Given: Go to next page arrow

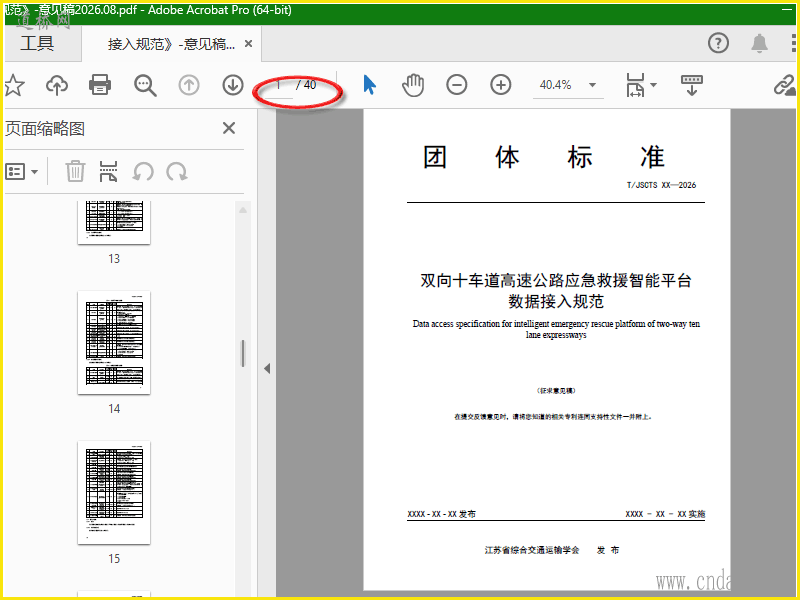Looking at the screenshot, I should 233,85.
